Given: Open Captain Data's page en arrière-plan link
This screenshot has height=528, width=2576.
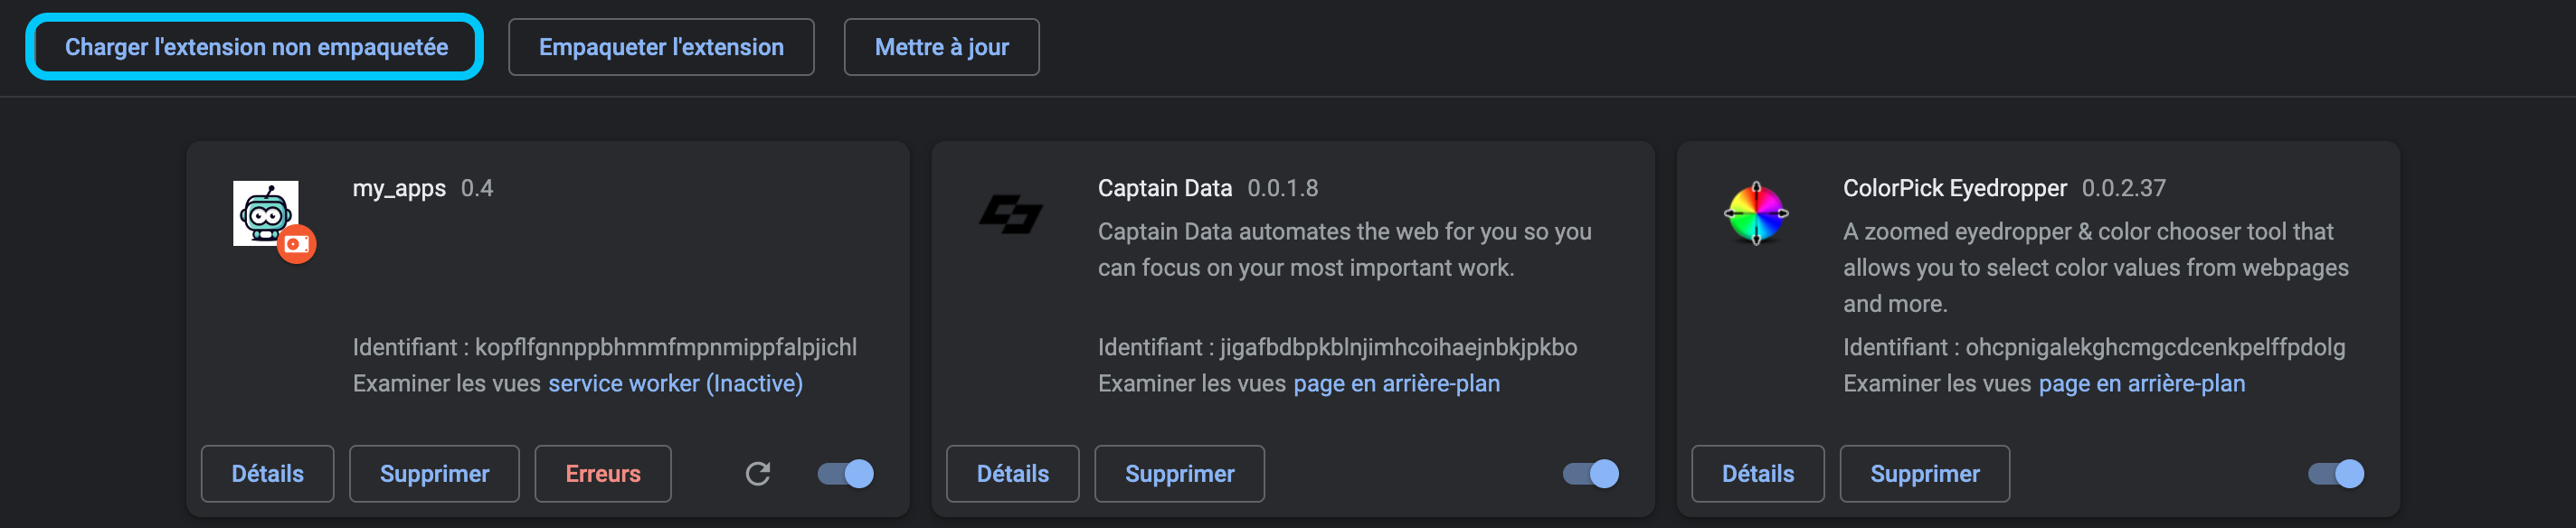Looking at the screenshot, I should tap(1396, 384).
